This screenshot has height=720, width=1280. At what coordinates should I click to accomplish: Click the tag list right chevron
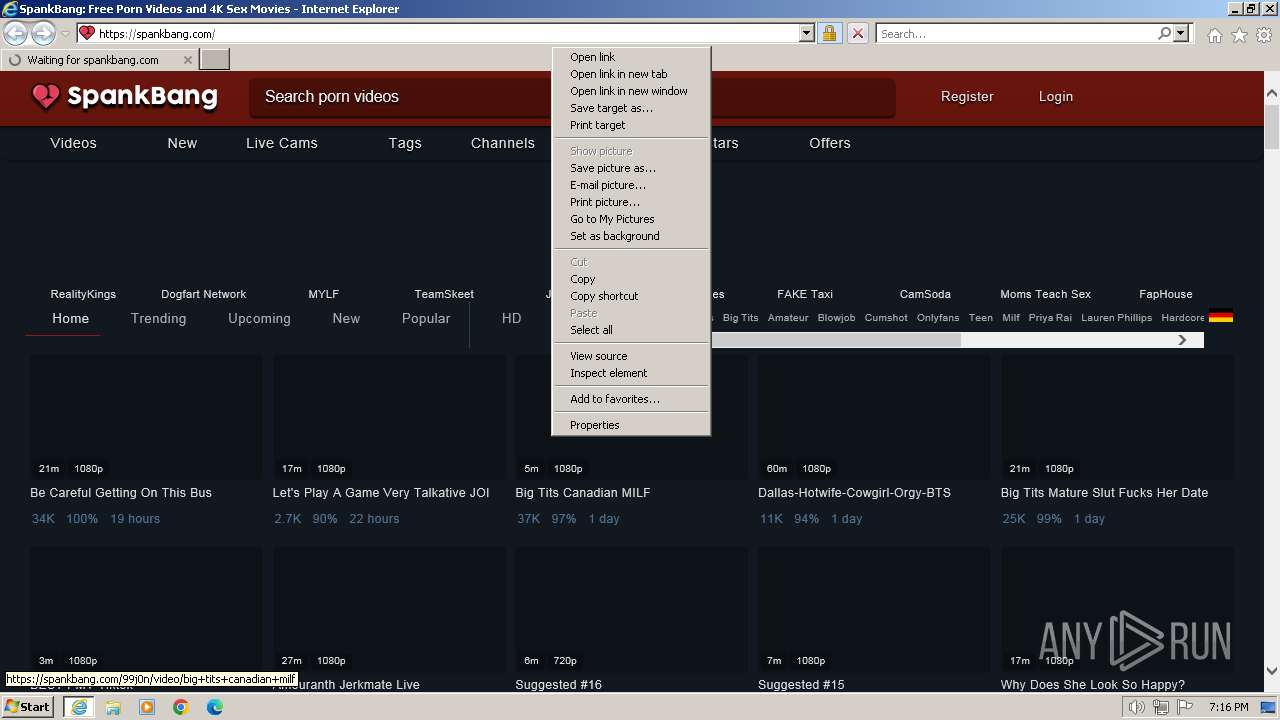click(1182, 340)
